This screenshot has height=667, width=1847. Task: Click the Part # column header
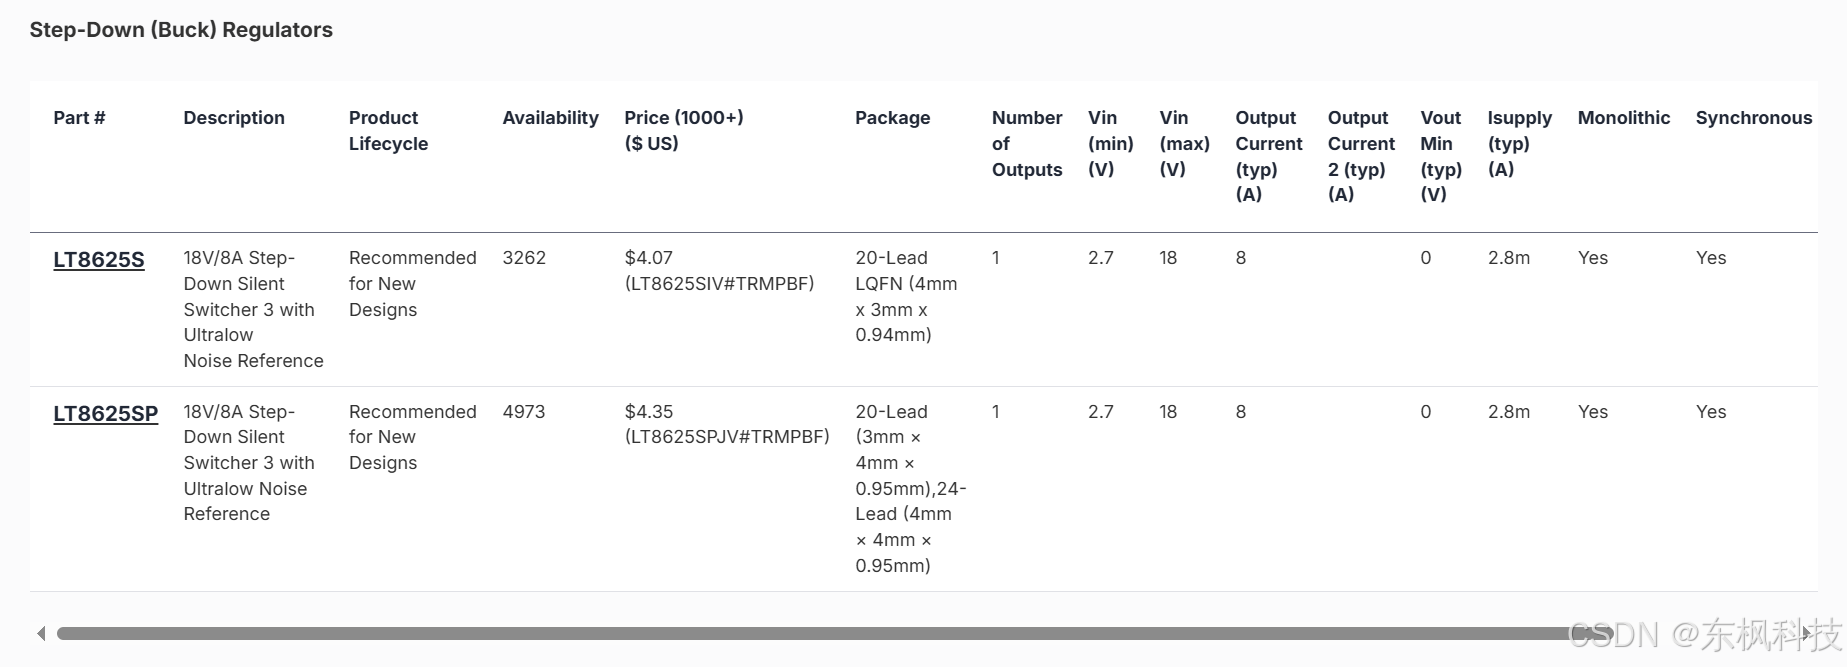[x=79, y=118]
